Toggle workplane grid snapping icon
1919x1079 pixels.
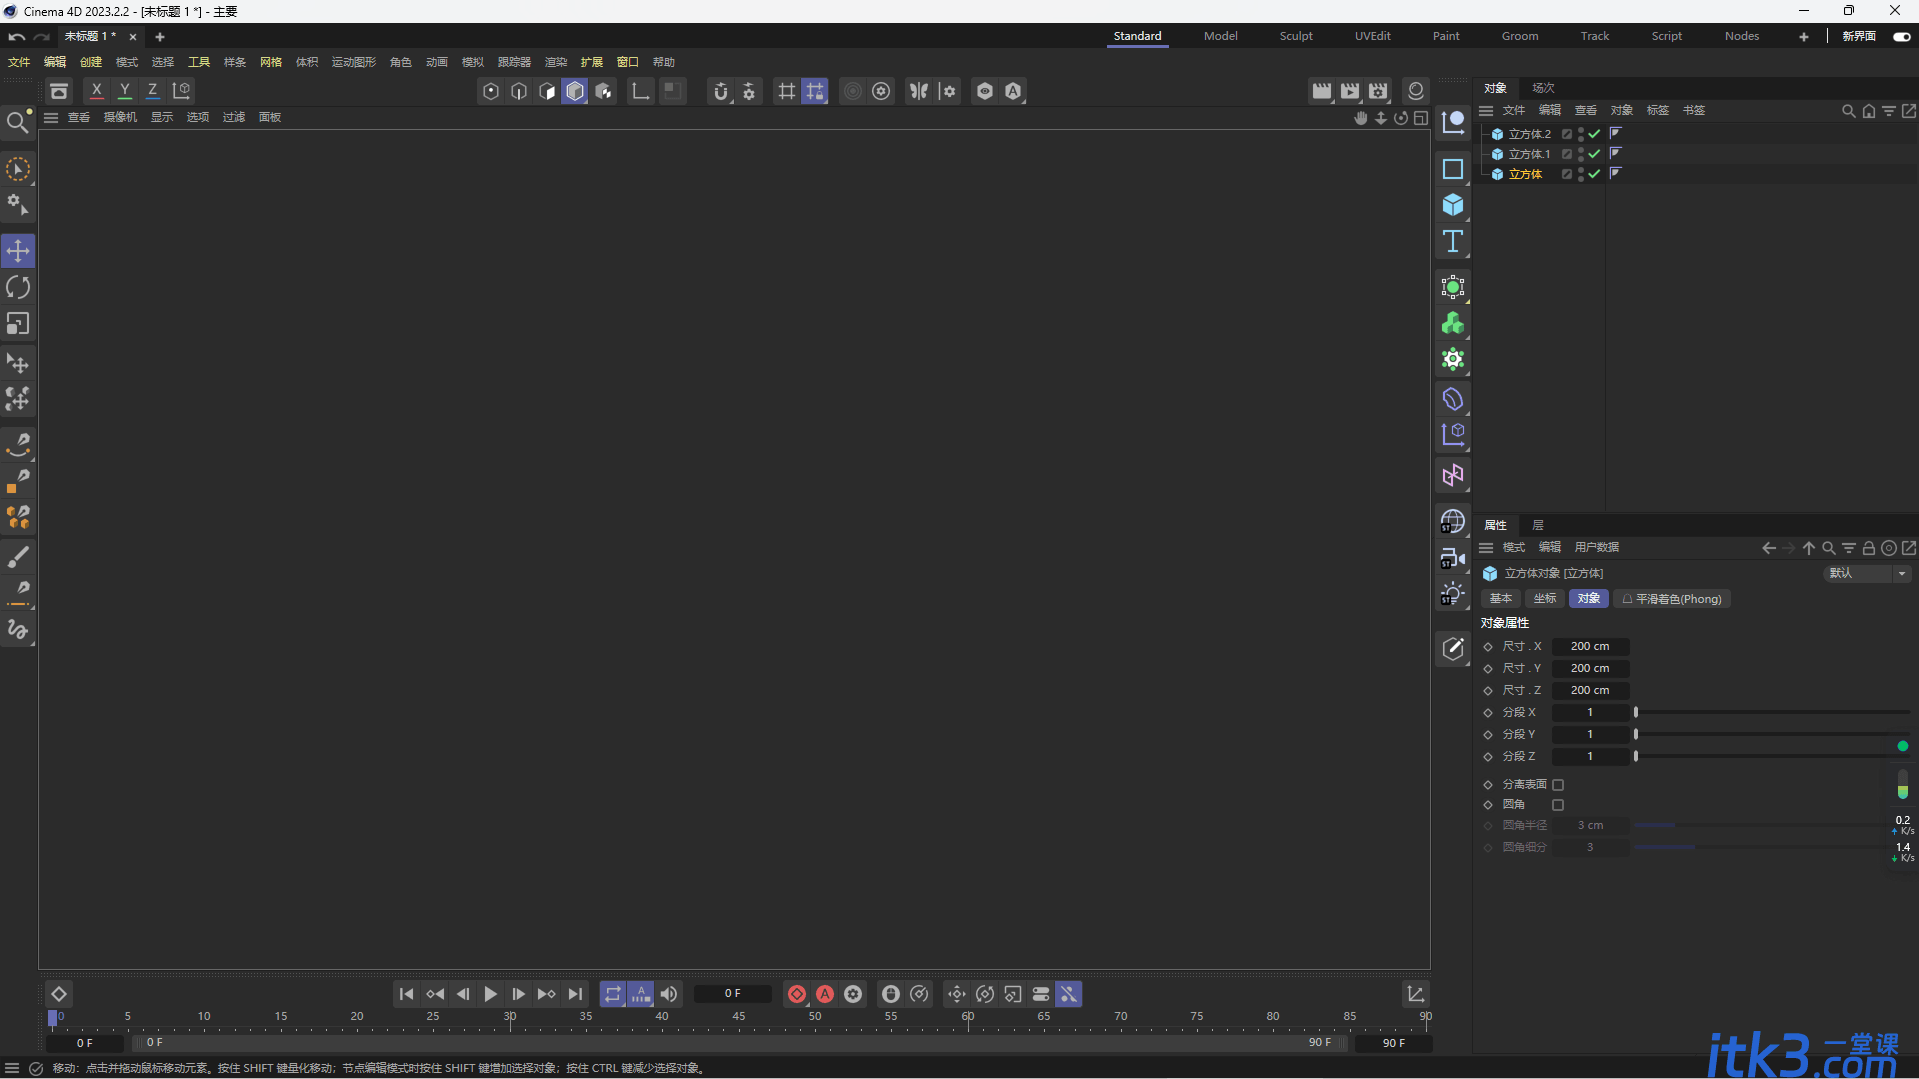click(815, 91)
